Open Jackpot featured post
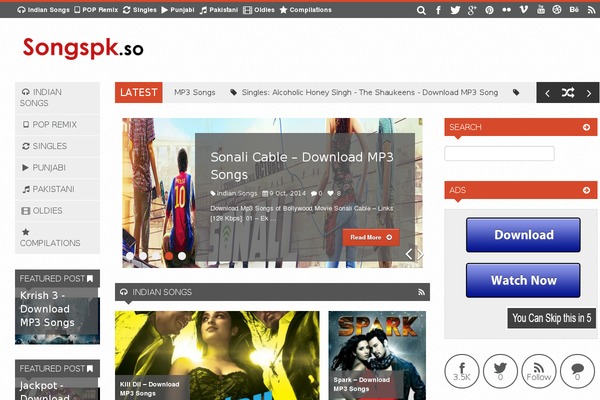This screenshot has width=600, height=400. tap(57, 389)
